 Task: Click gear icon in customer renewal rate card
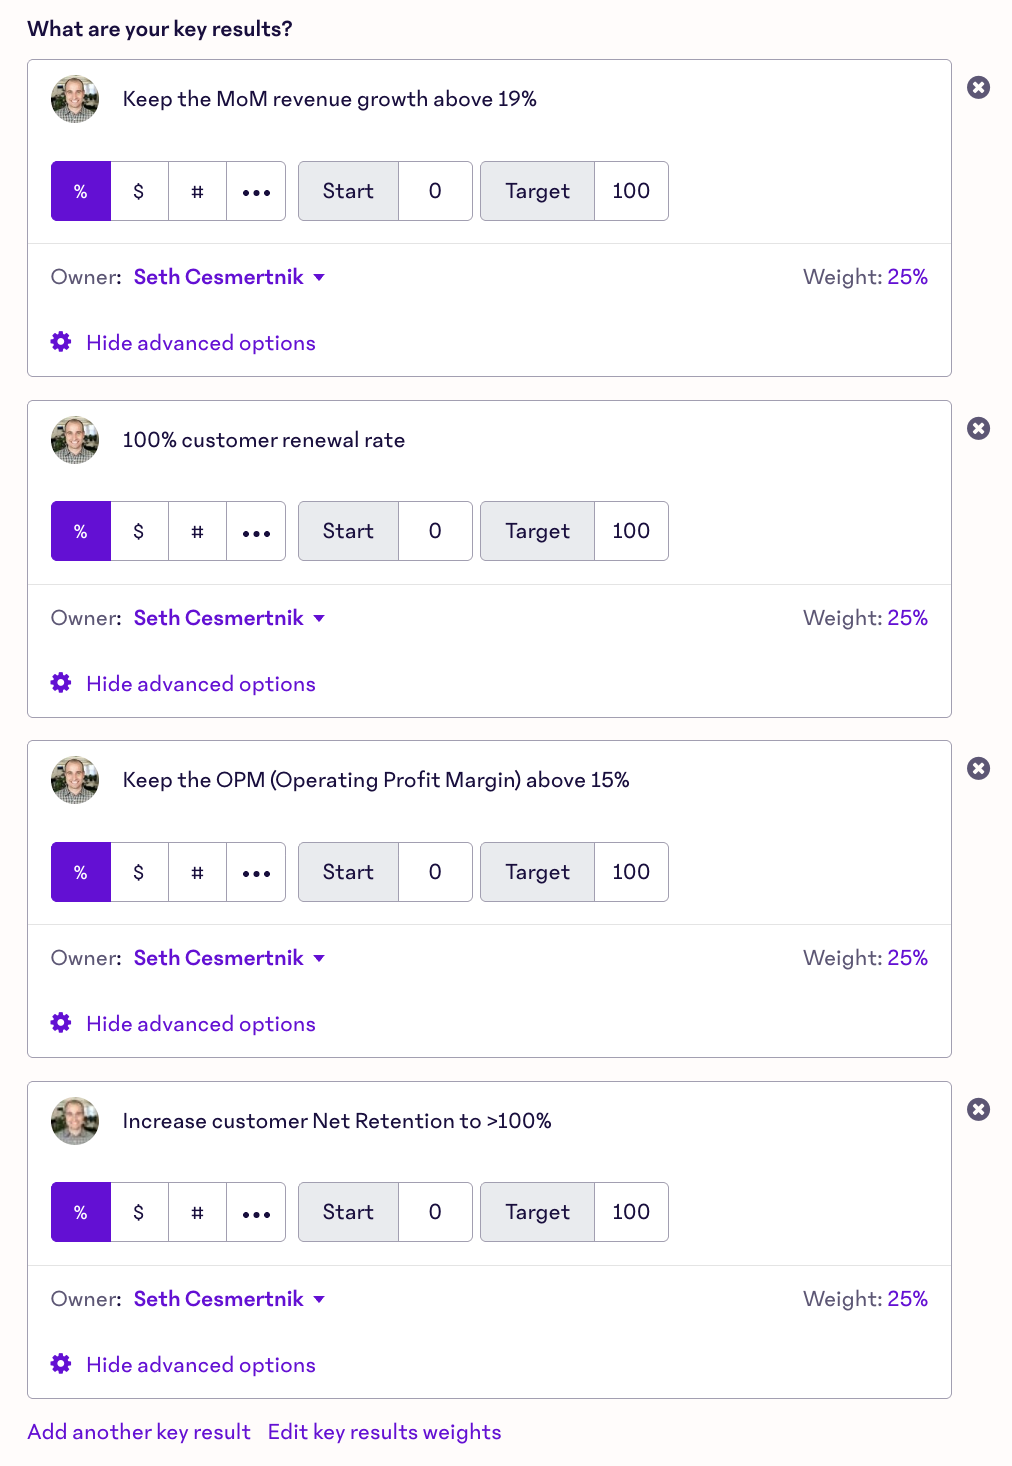click(61, 684)
